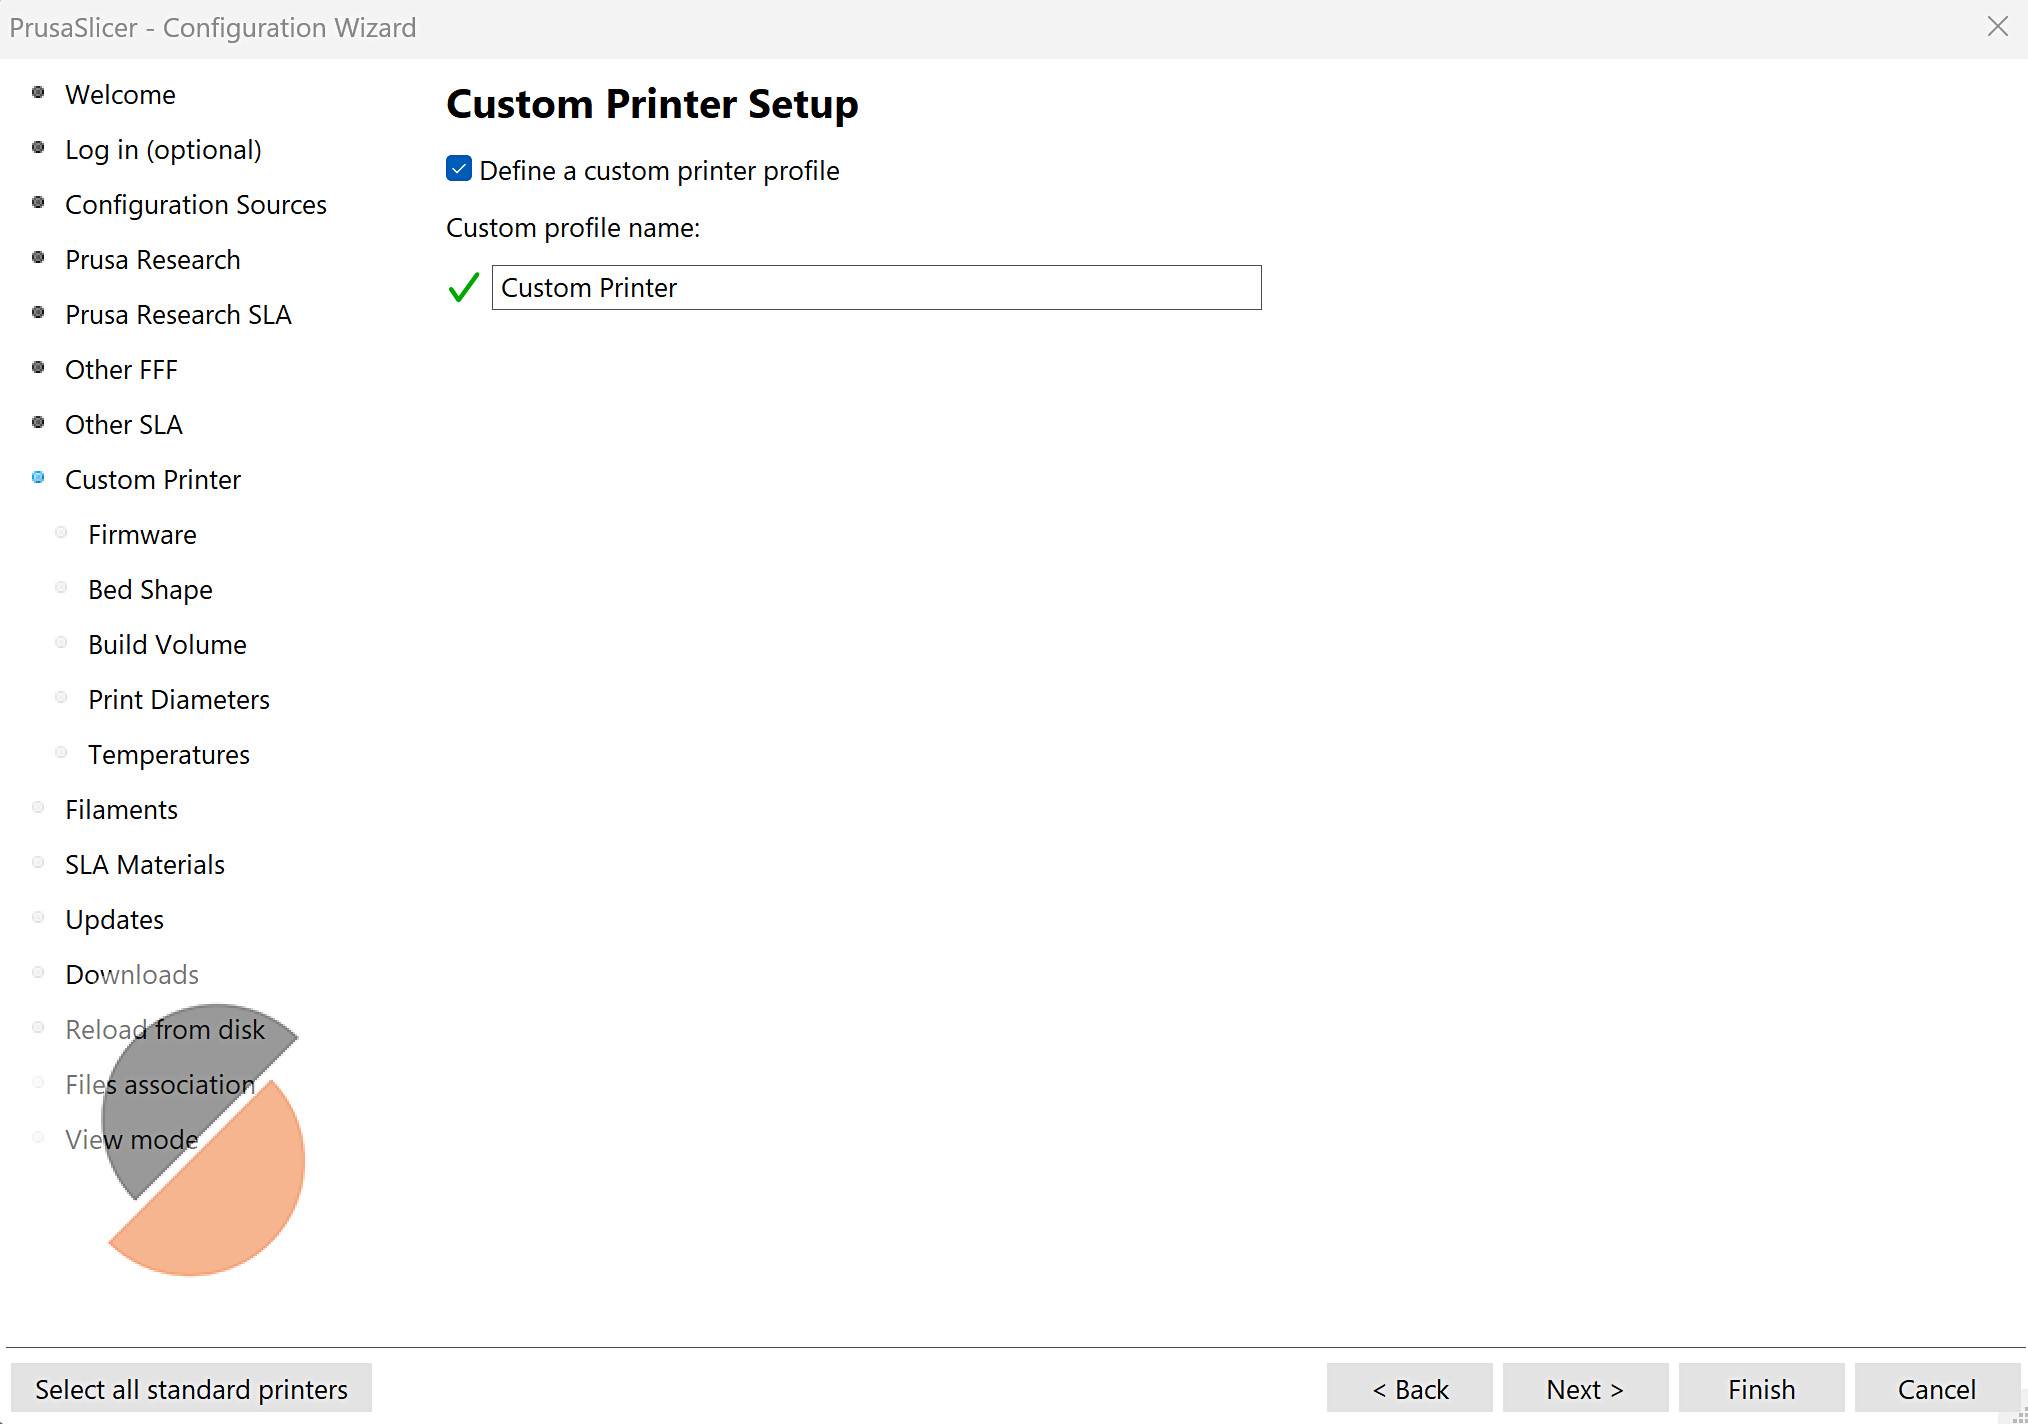Open the Log in (optional) page
The height and width of the screenshot is (1424, 2028).
point(163,150)
